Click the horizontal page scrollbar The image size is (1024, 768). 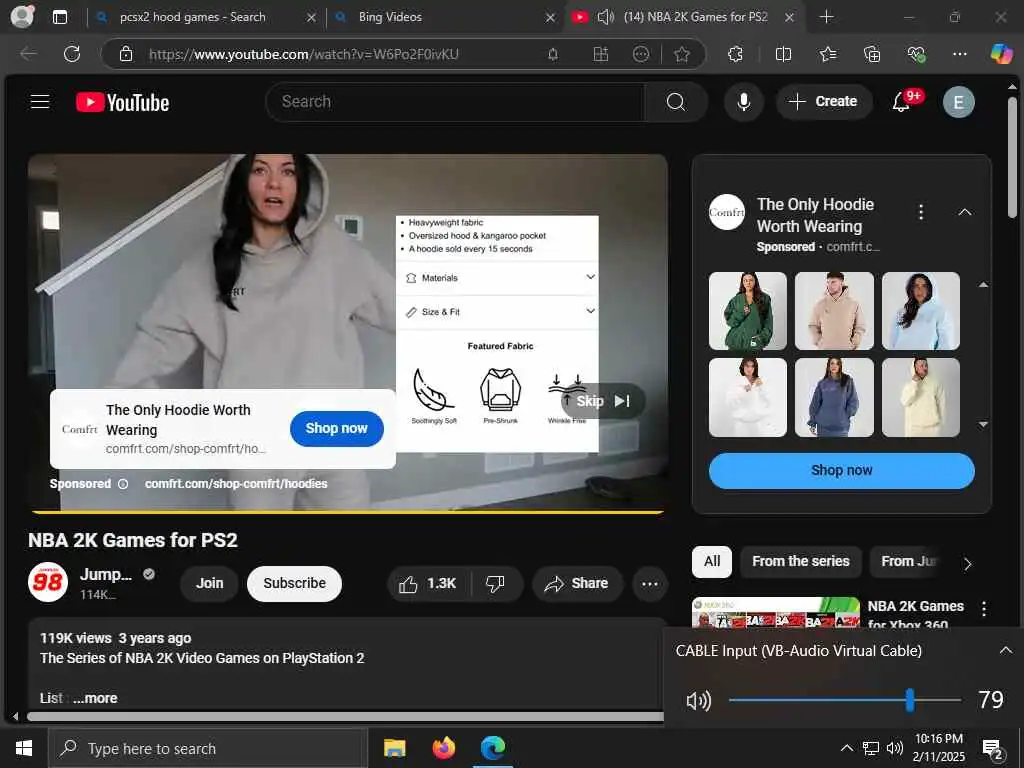[344, 716]
